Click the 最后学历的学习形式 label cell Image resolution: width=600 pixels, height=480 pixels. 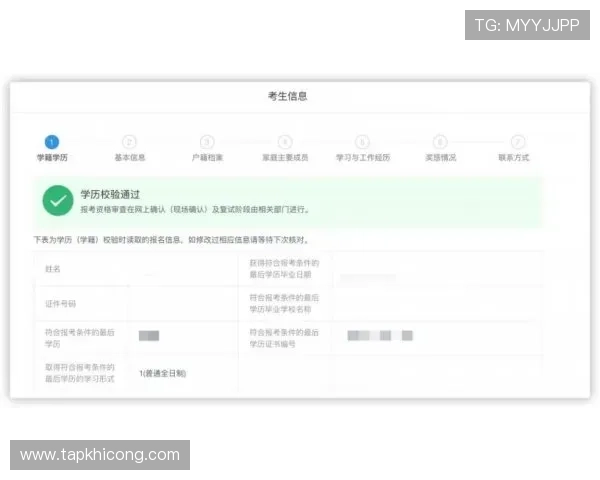[x=80, y=373]
